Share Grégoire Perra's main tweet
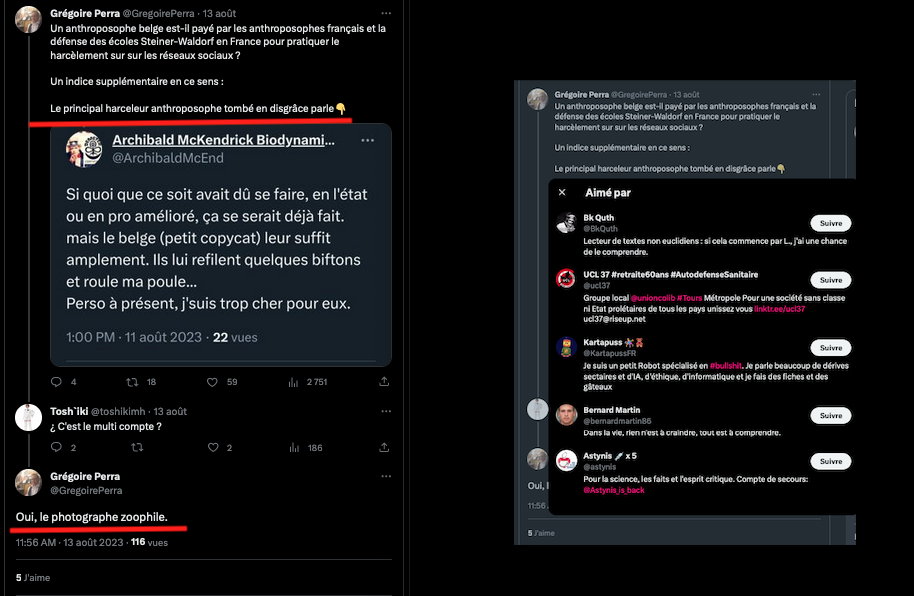The width and height of the screenshot is (914, 596). pos(384,381)
